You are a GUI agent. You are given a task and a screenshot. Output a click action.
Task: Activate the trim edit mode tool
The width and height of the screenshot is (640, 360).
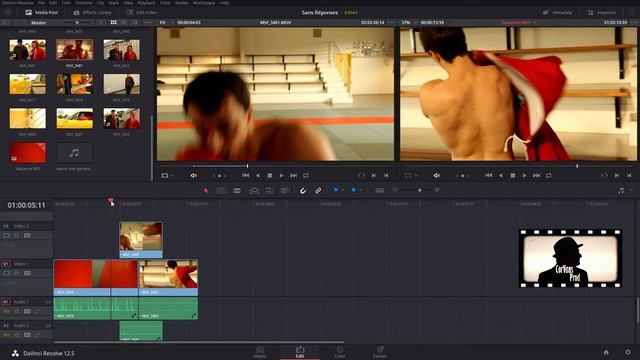pos(221,190)
